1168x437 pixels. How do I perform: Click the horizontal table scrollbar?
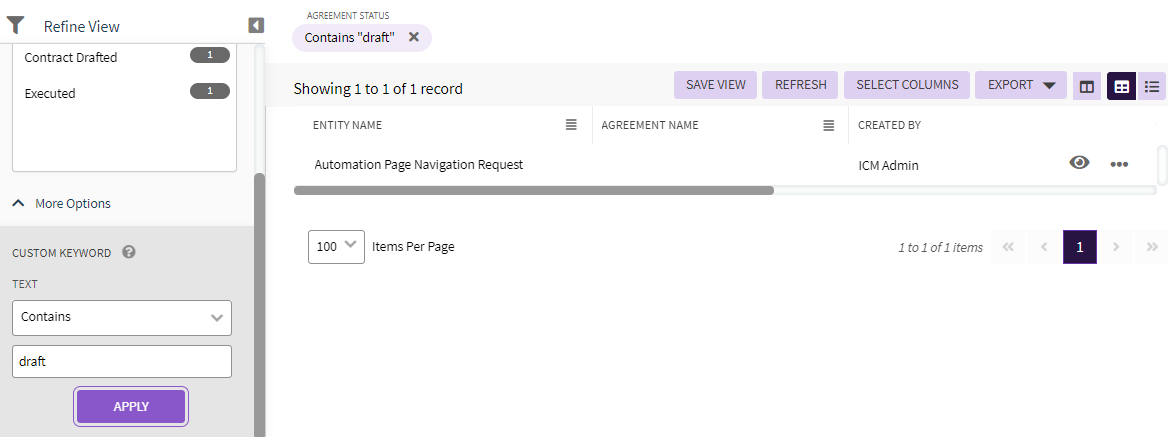534,190
